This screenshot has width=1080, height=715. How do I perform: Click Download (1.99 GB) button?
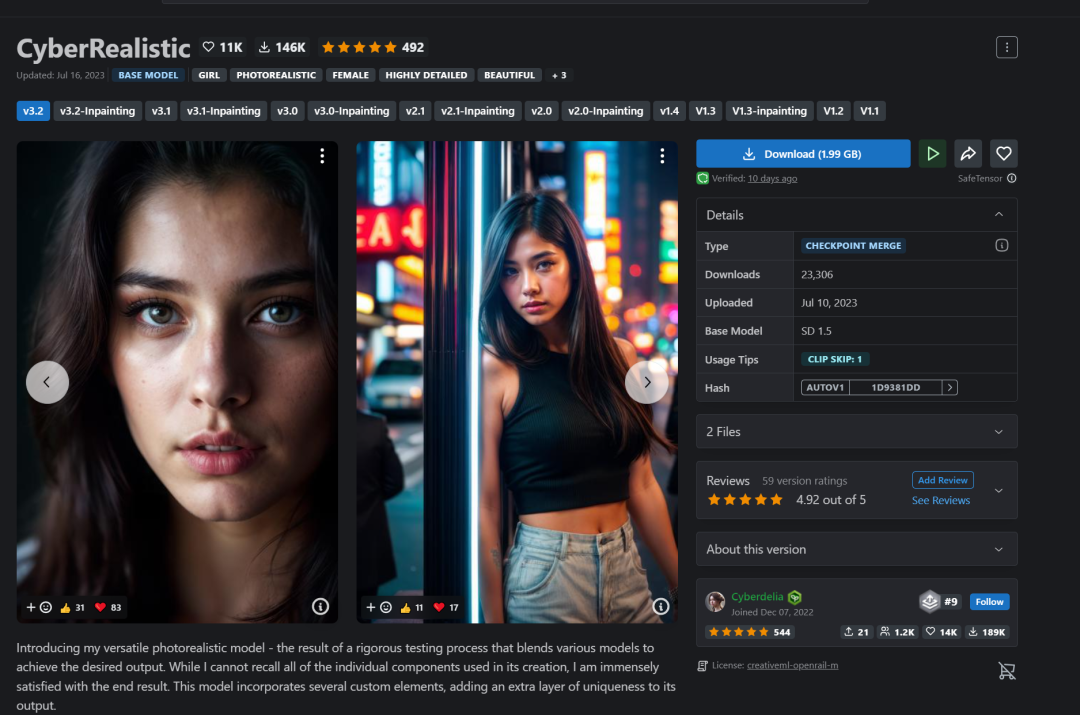pos(803,154)
